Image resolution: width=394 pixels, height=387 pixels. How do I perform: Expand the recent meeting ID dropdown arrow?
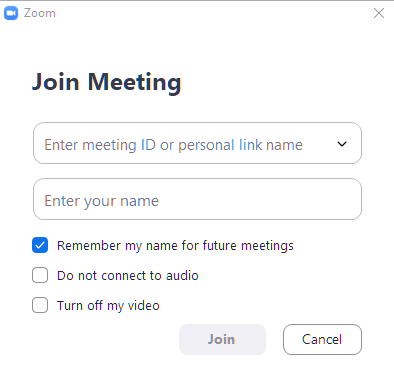(342, 144)
